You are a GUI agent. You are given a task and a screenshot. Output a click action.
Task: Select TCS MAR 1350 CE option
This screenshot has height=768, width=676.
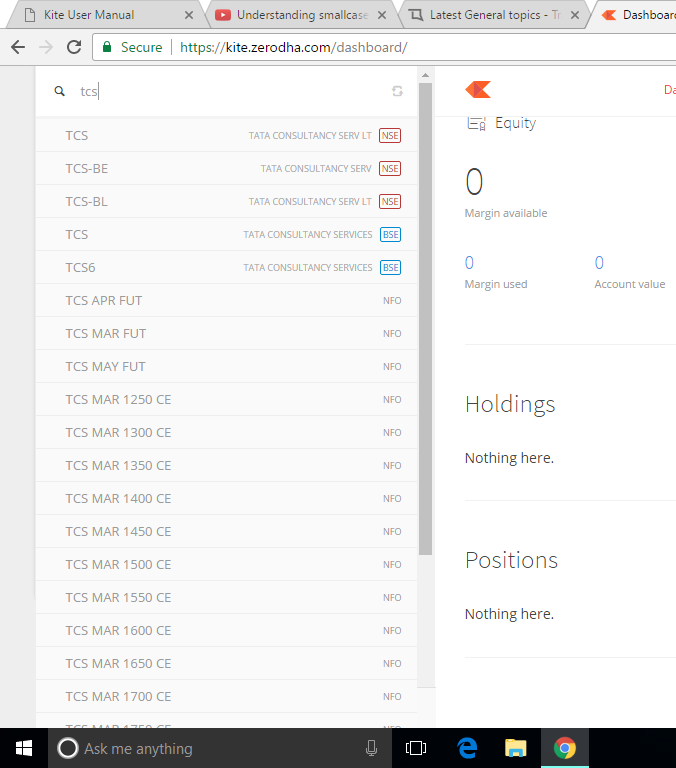point(226,465)
